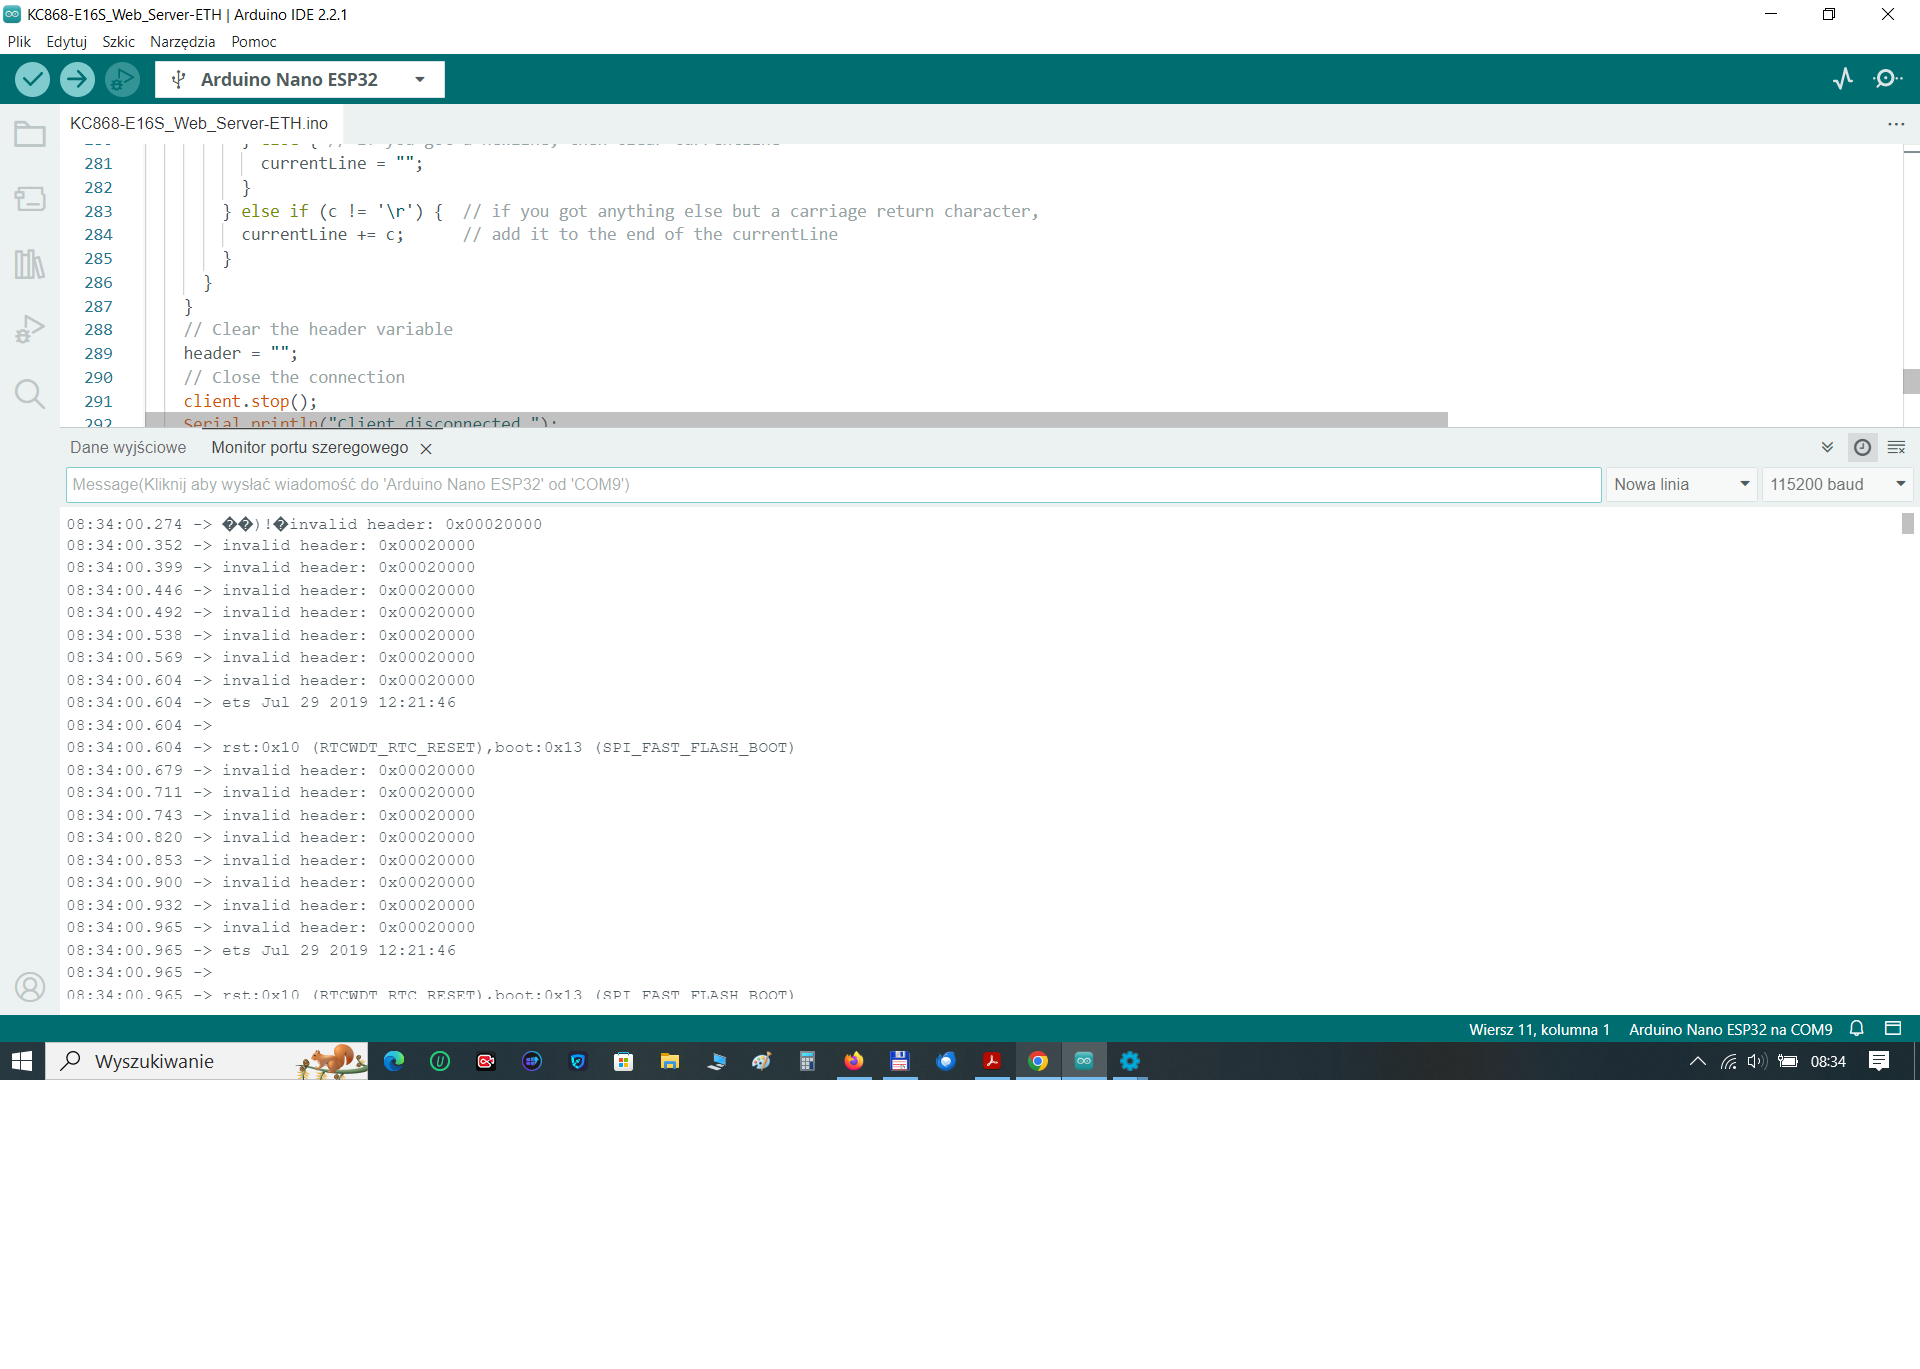This screenshot has height=1369, width=1920.
Task: Switch to the Dane wyjściowe tab
Action: (x=128, y=448)
